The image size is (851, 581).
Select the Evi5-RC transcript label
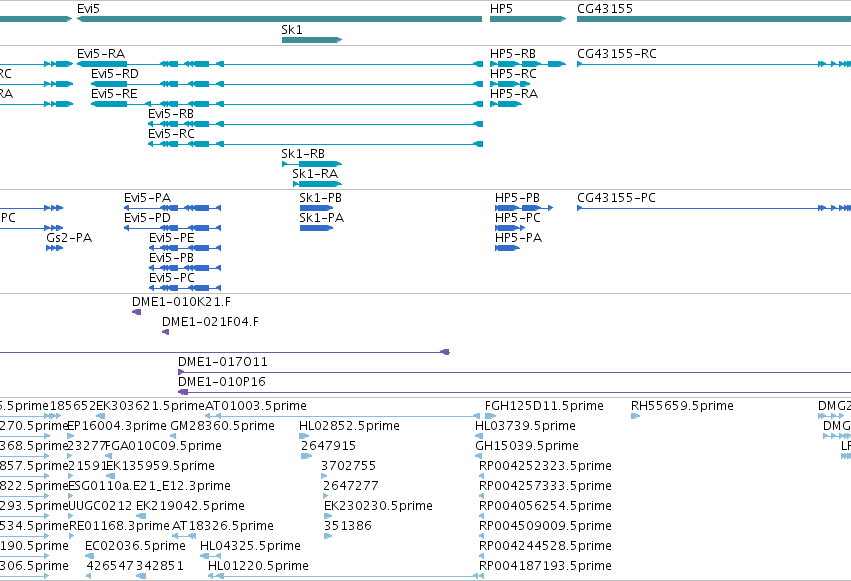tap(171, 134)
